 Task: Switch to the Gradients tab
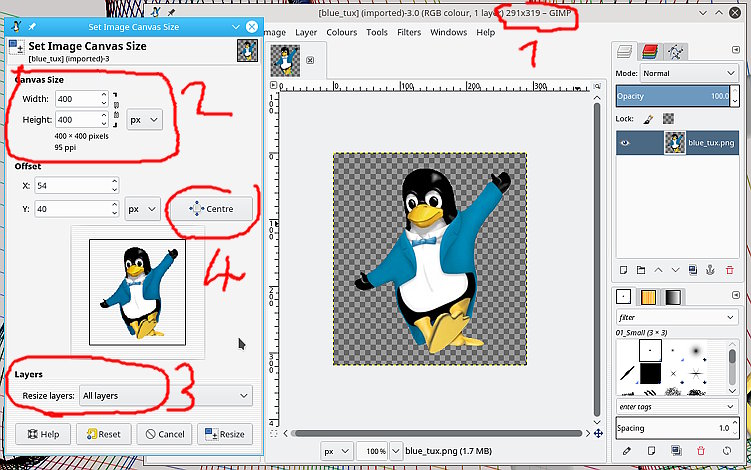[x=673, y=297]
